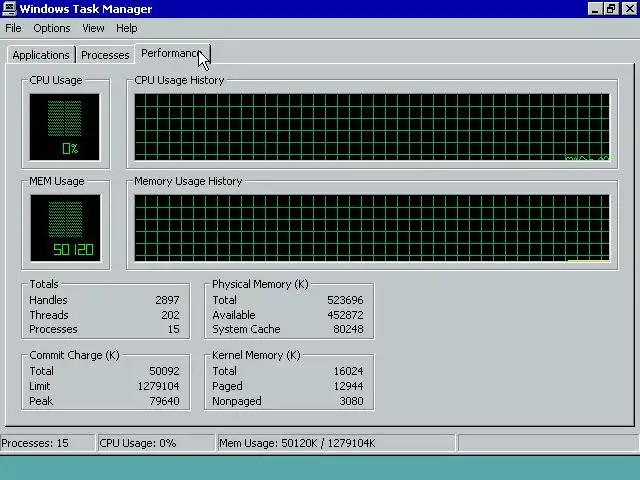Restore down the Task Manager window

[611, 9]
